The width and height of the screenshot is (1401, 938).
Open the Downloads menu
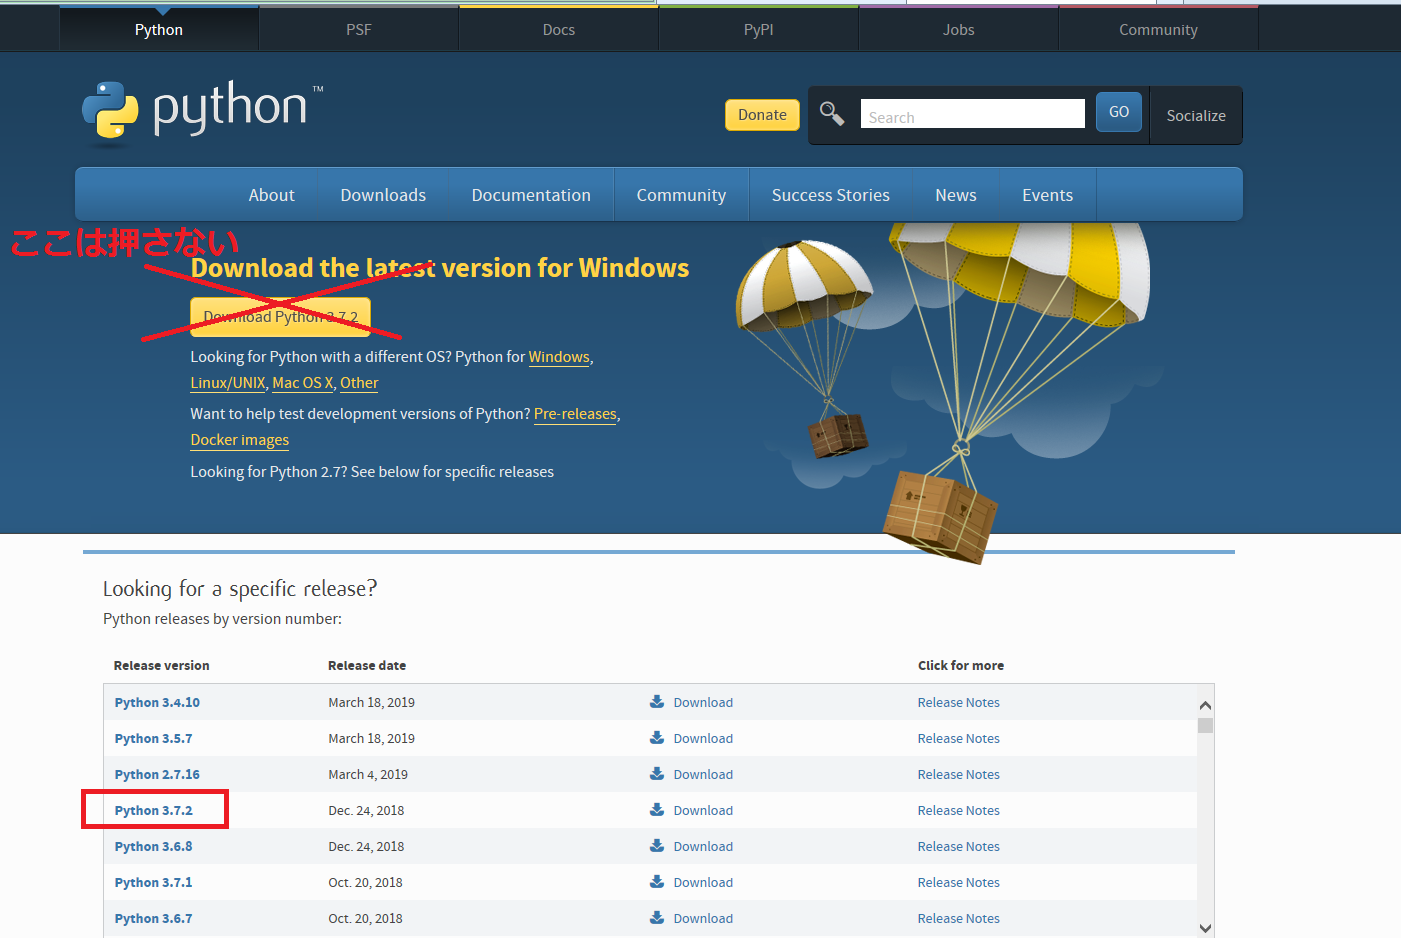pyautogui.click(x=383, y=195)
